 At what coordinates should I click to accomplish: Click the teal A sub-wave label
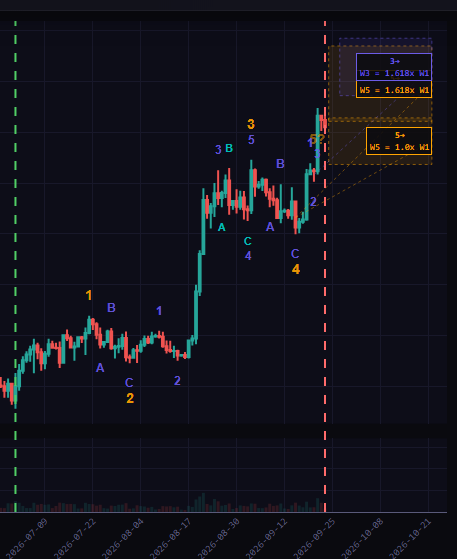tap(222, 227)
